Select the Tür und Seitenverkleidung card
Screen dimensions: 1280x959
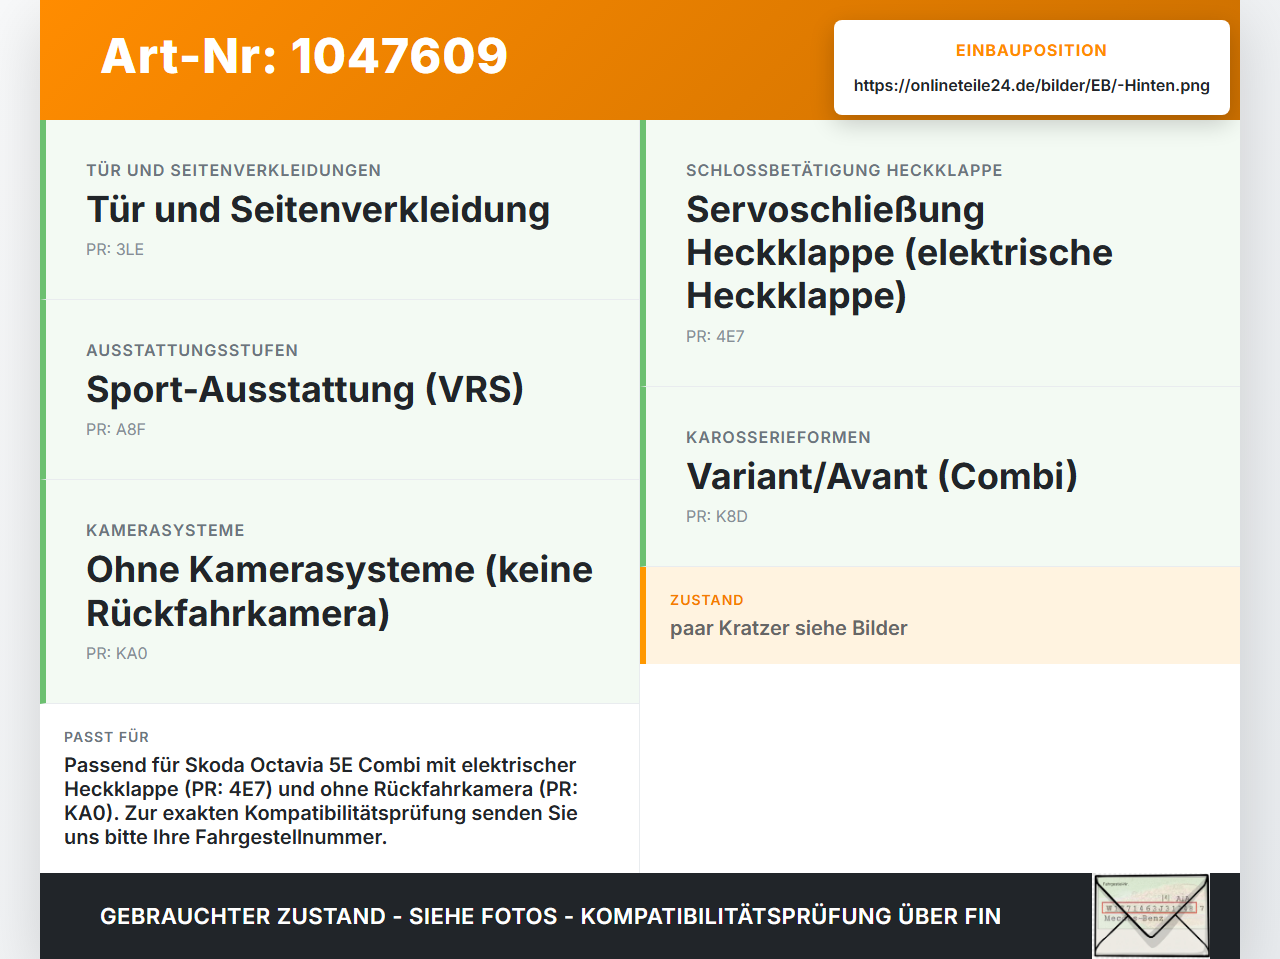tap(340, 210)
